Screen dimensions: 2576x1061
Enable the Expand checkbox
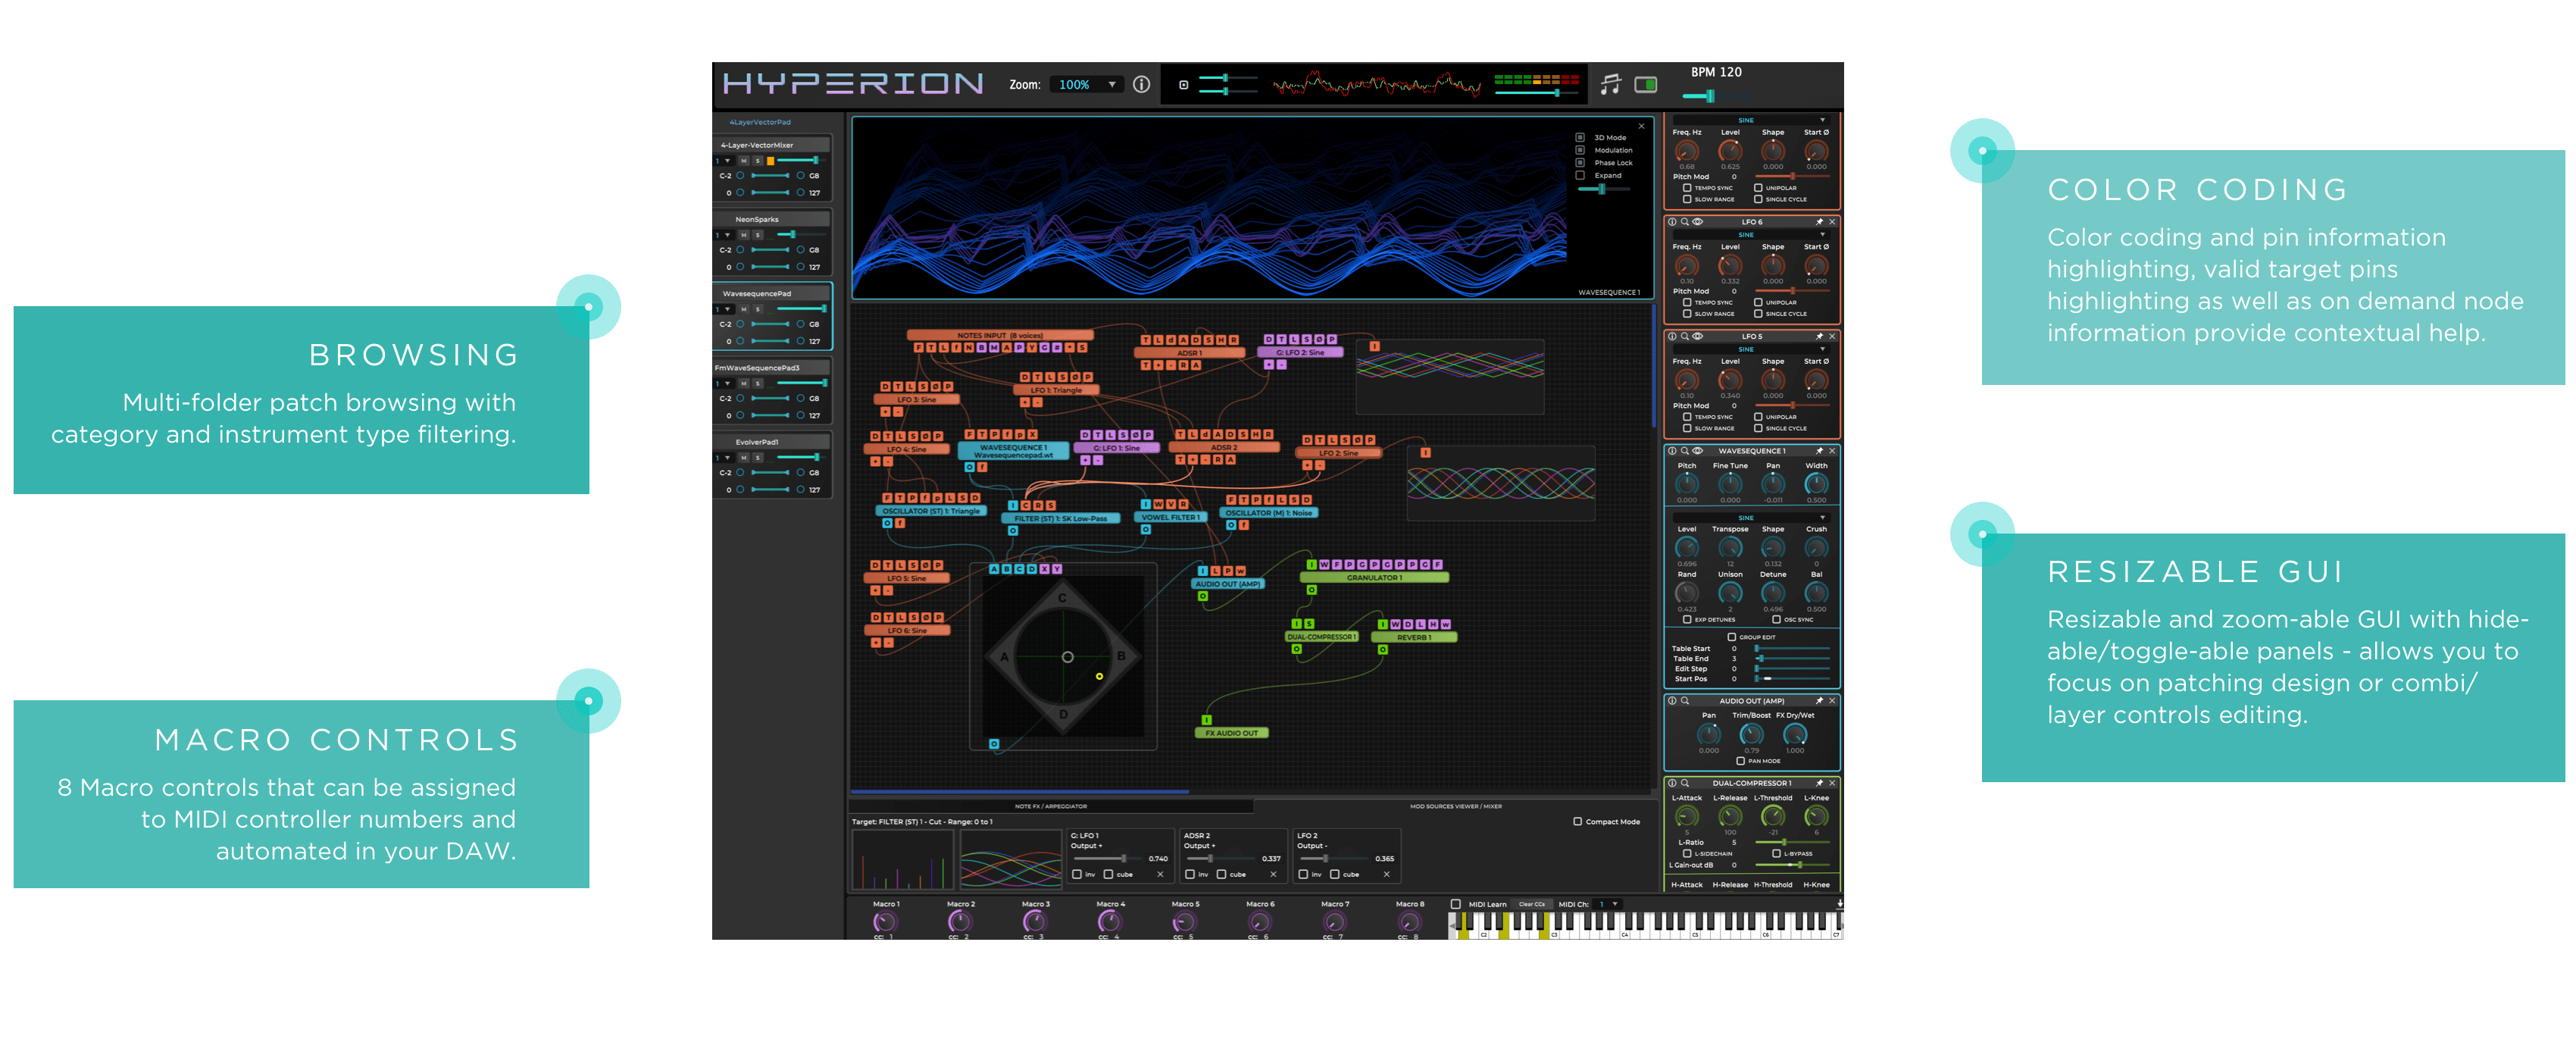pyautogui.click(x=1580, y=175)
